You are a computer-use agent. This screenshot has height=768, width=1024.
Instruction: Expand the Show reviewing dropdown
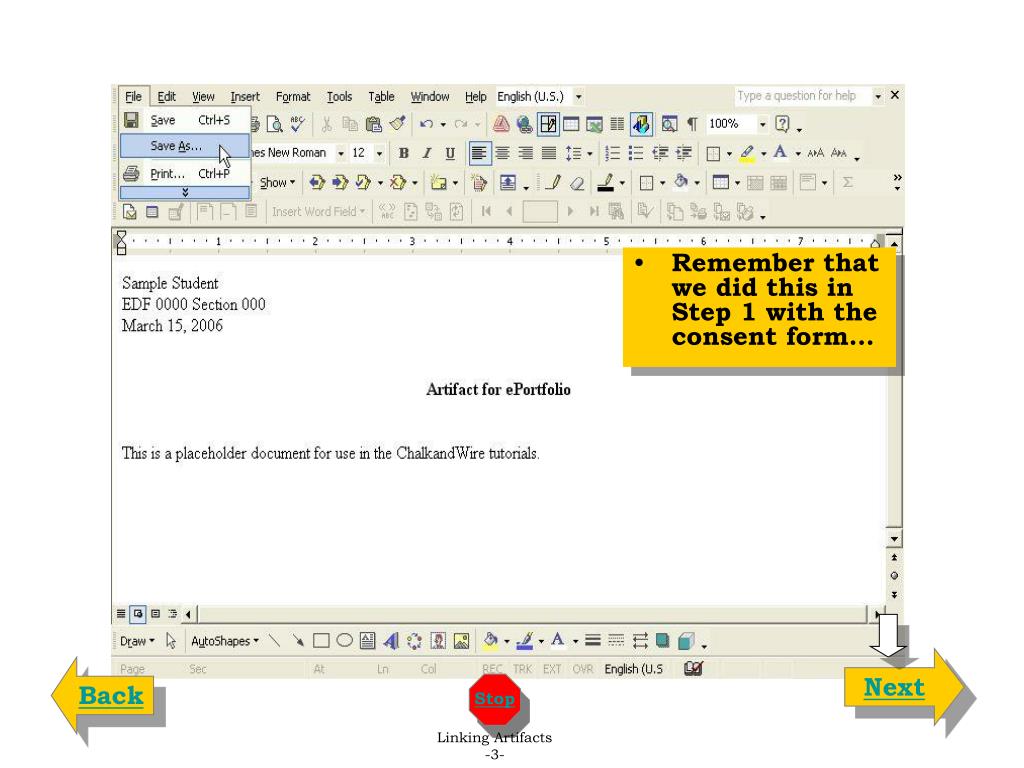click(278, 183)
